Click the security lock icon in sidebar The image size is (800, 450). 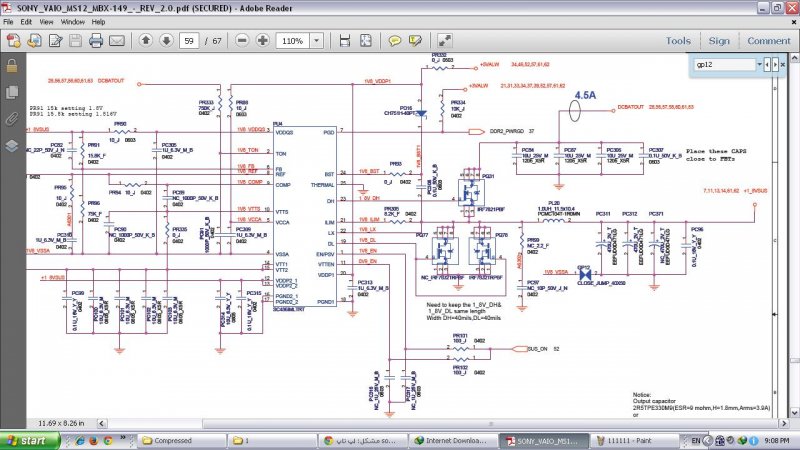coord(12,66)
